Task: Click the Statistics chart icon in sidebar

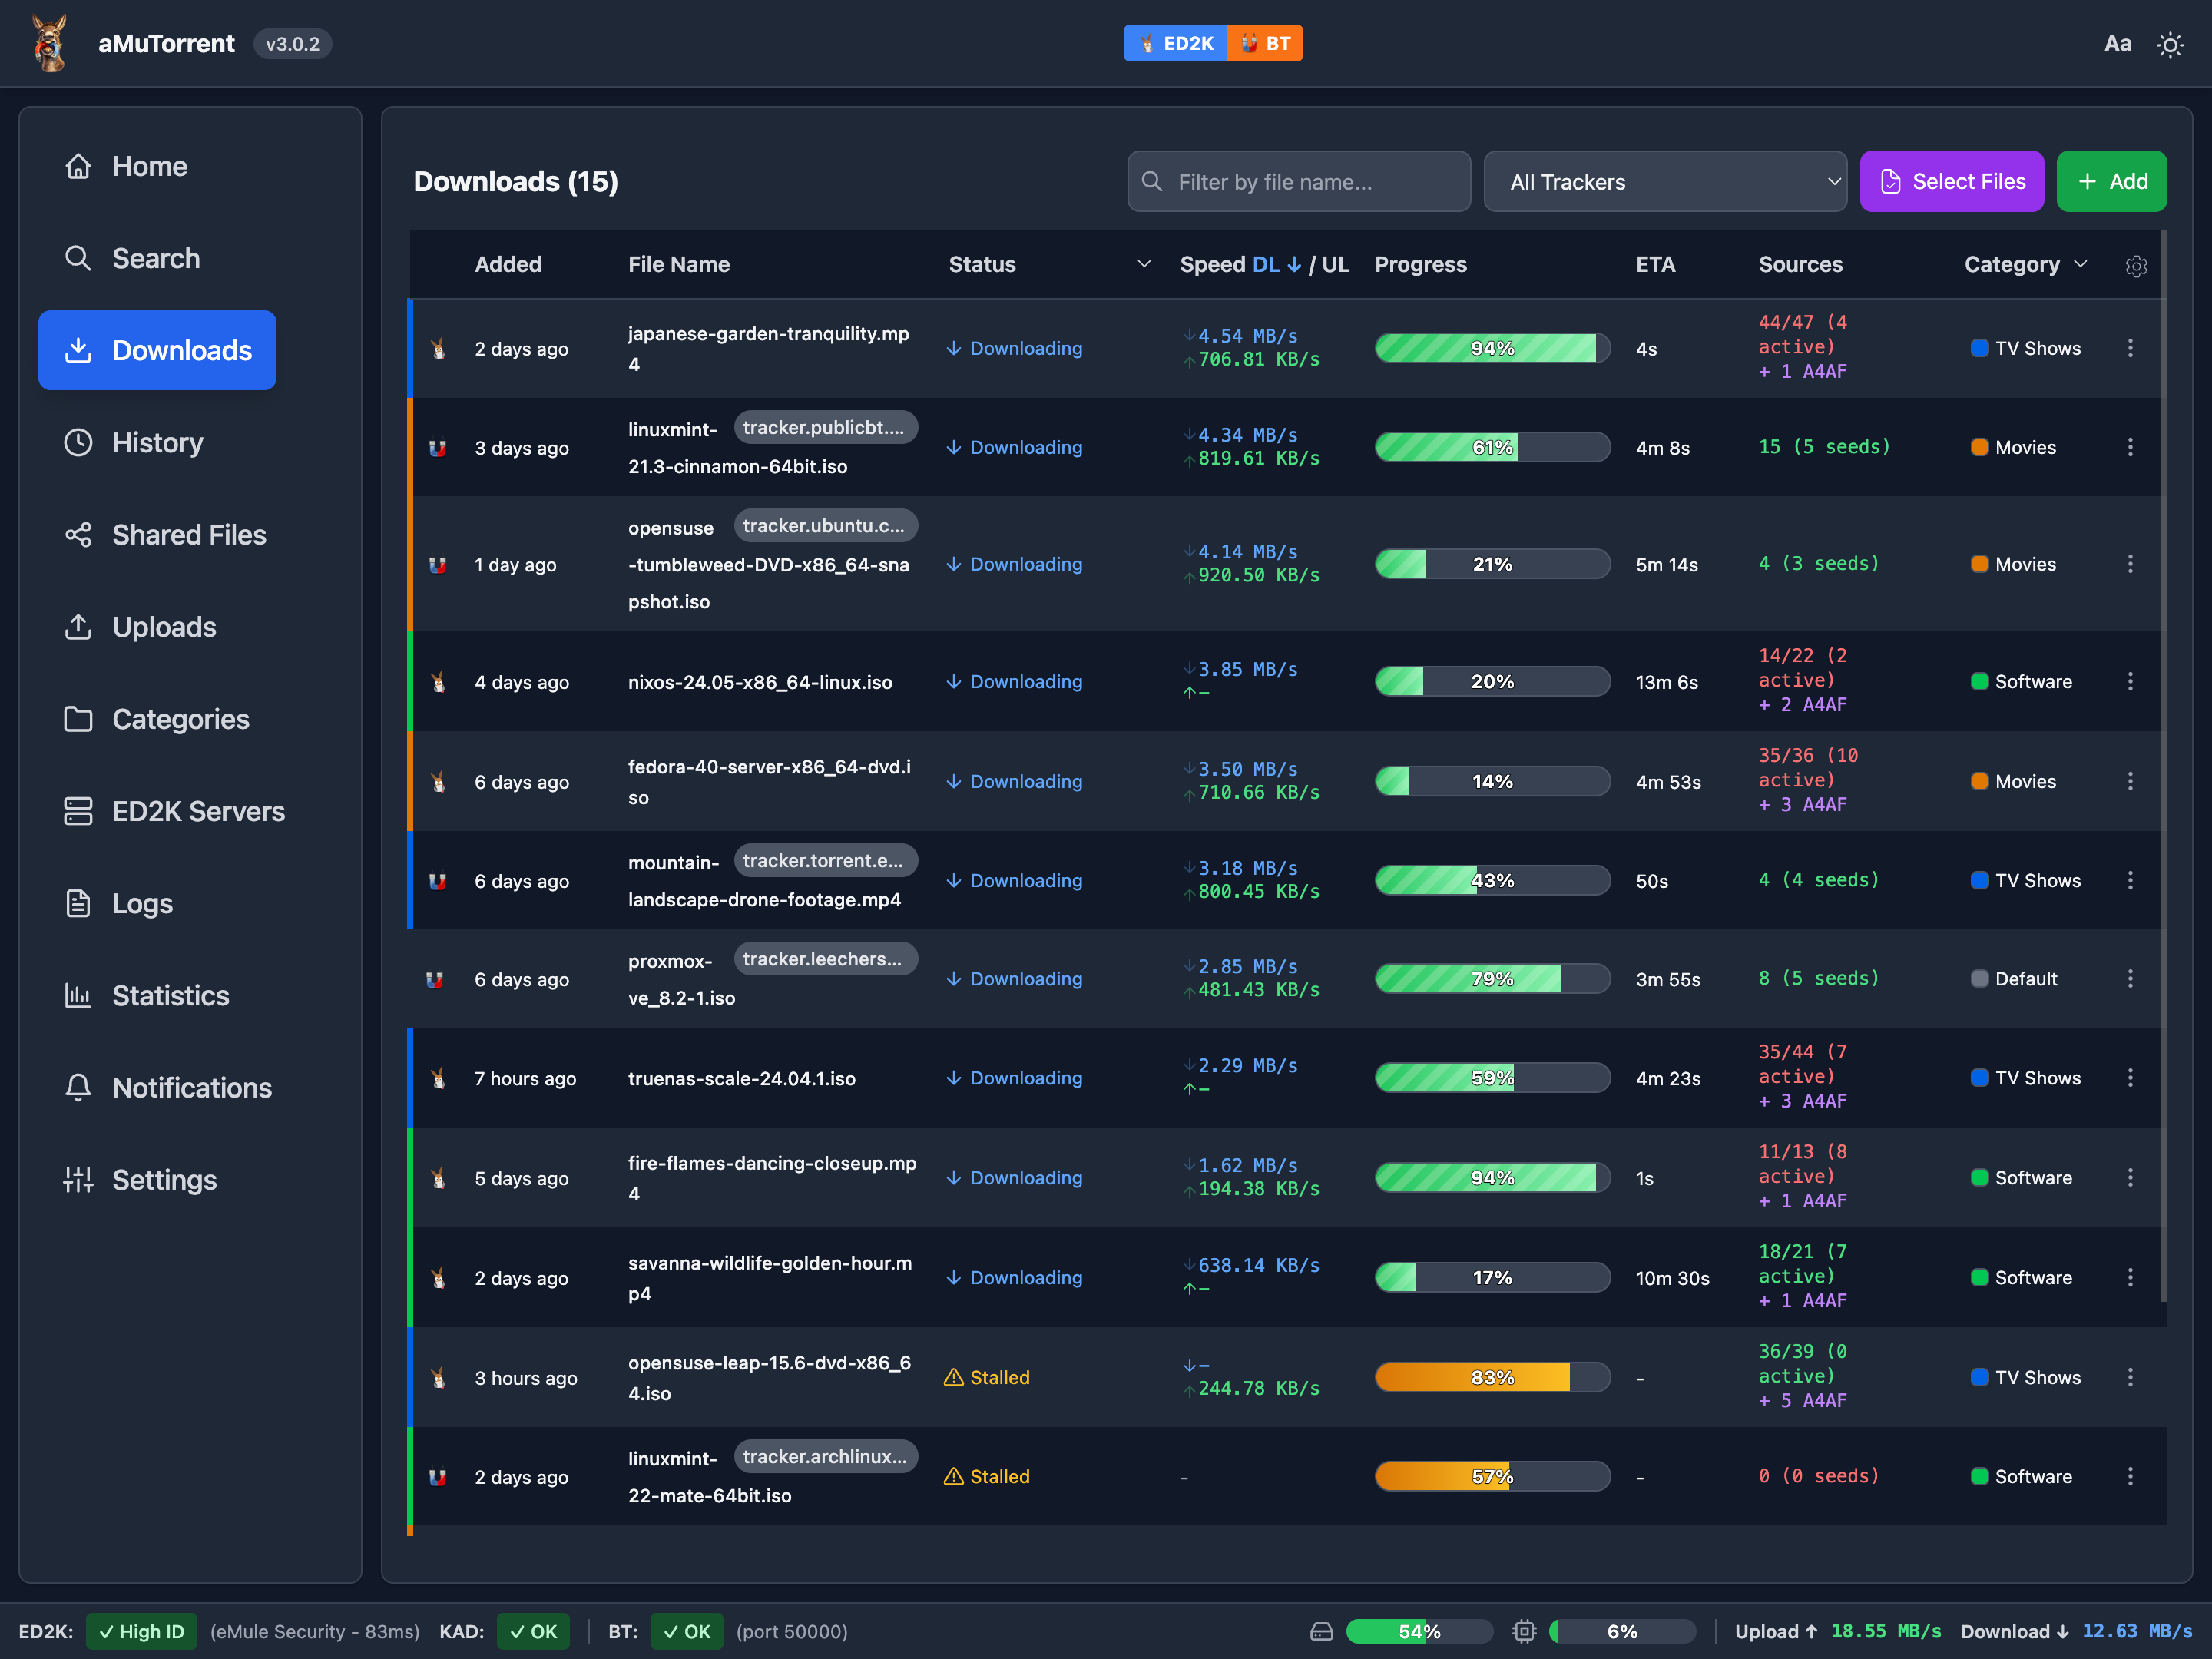Action: (x=78, y=995)
